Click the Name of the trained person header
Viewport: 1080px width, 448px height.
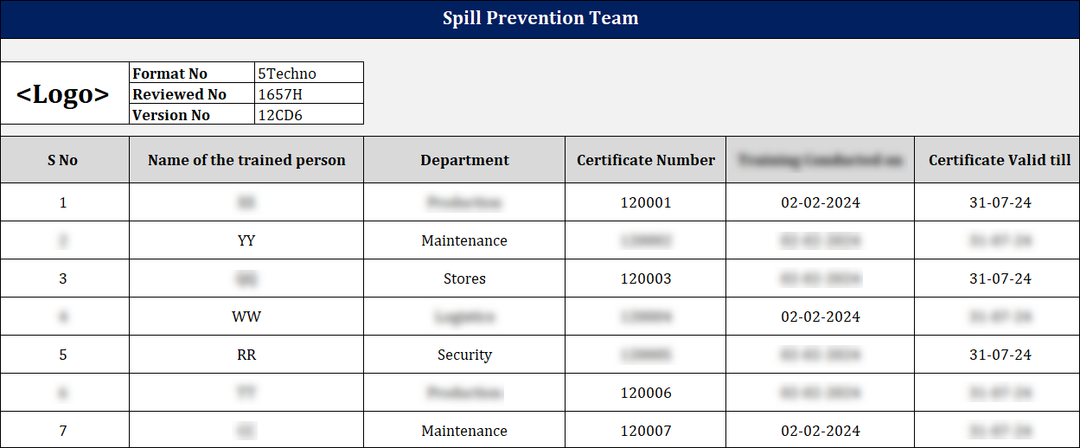click(x=246, y=160)
